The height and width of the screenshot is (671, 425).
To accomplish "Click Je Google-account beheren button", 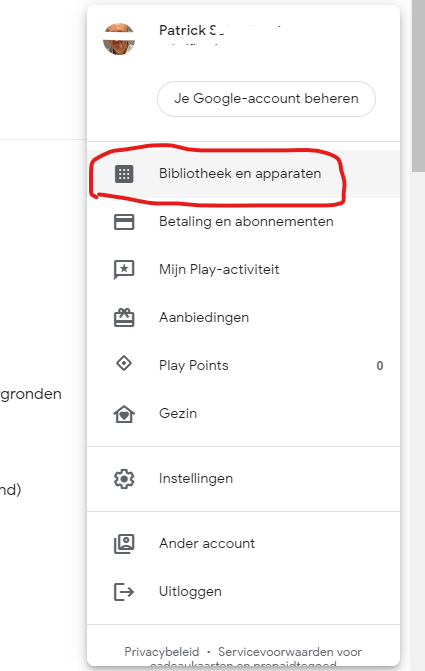I will (x=266, y=99).
